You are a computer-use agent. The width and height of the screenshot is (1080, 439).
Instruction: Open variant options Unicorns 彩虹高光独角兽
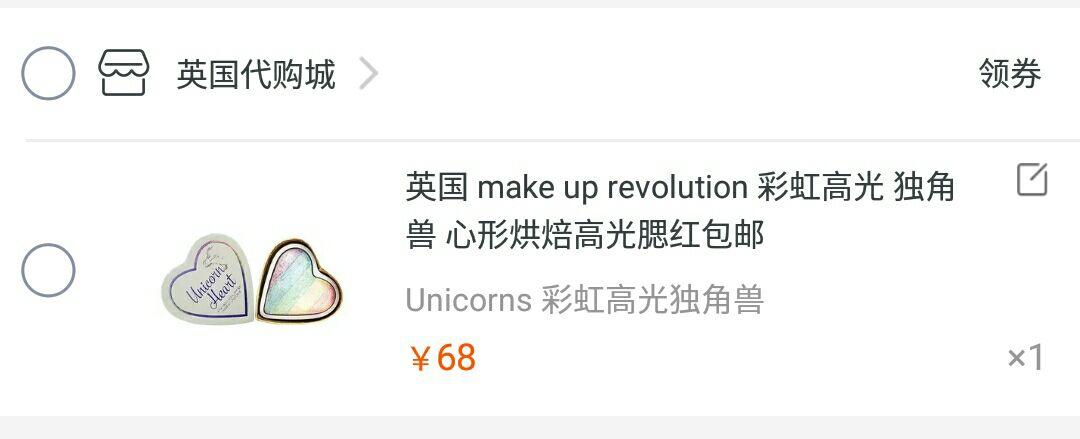585,300
